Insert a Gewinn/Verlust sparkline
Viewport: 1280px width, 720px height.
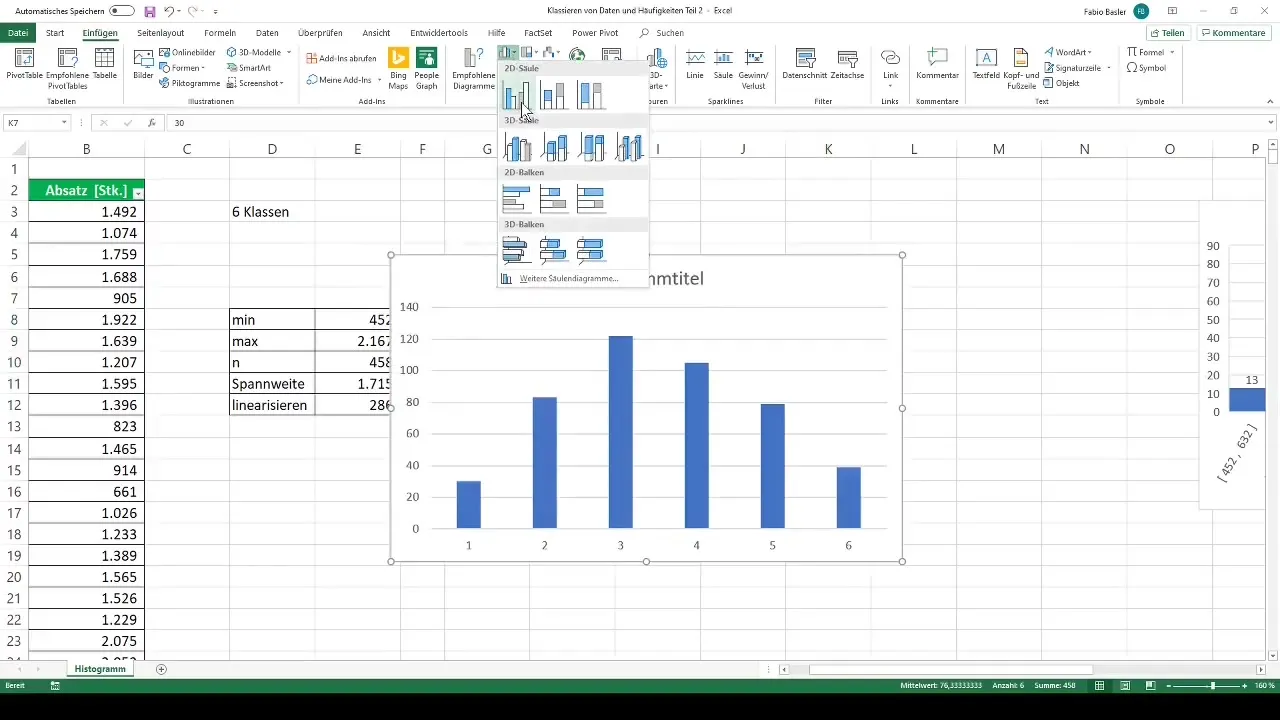[x=752, y=68]
